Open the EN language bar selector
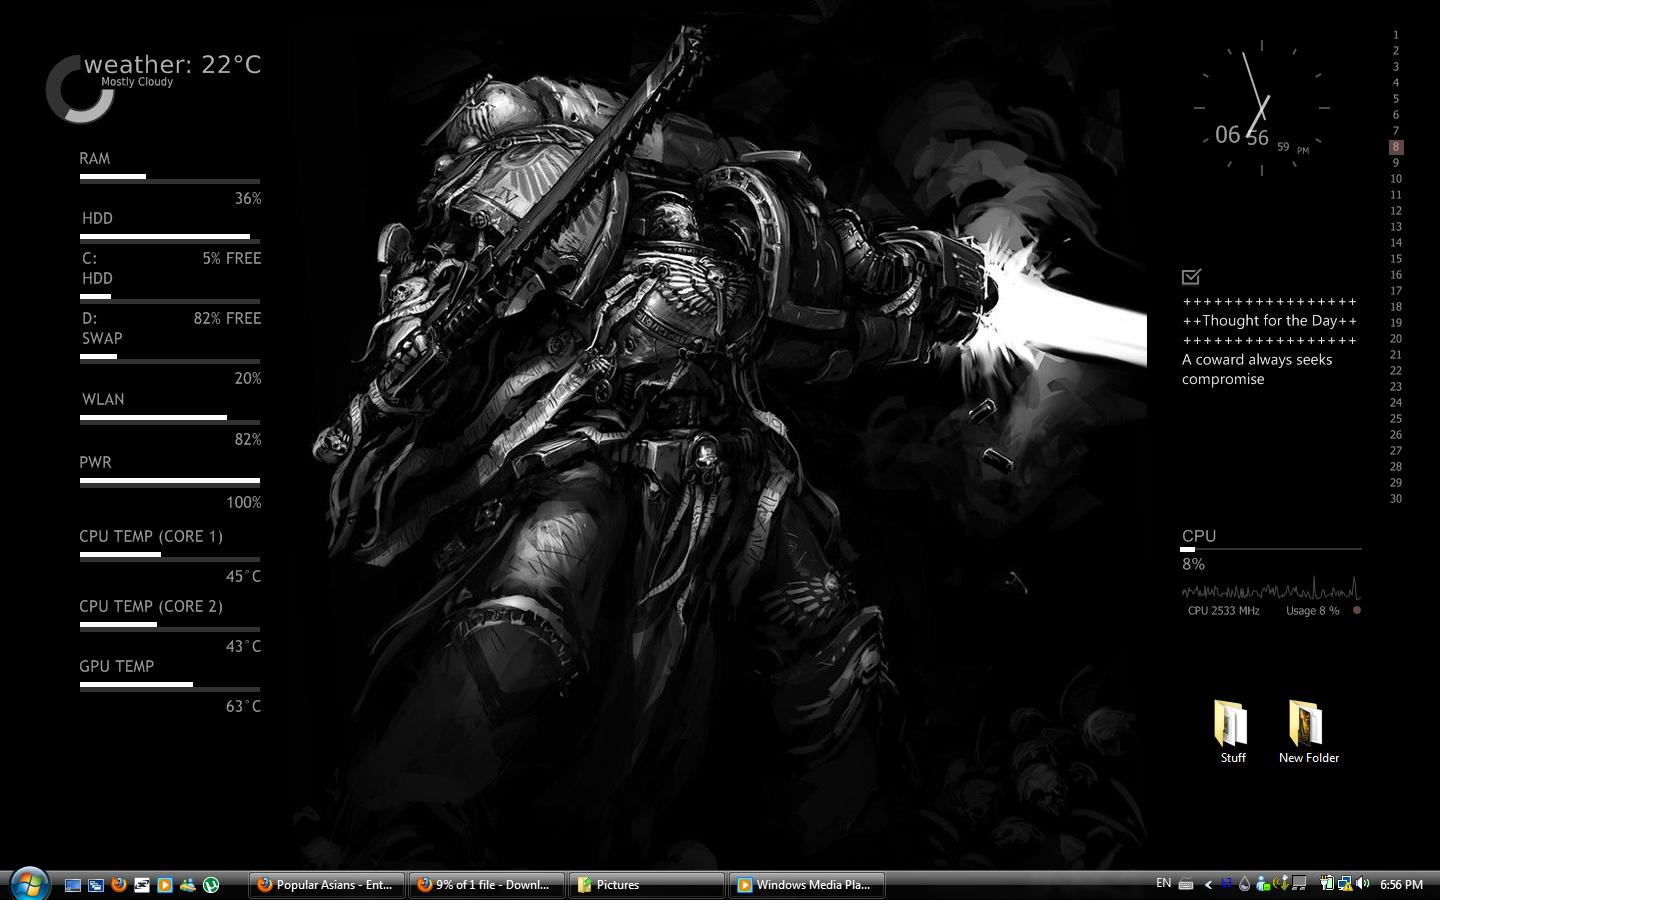Image resolution: width=1668 pixels, height=900 pixels. click(1163, 883)
